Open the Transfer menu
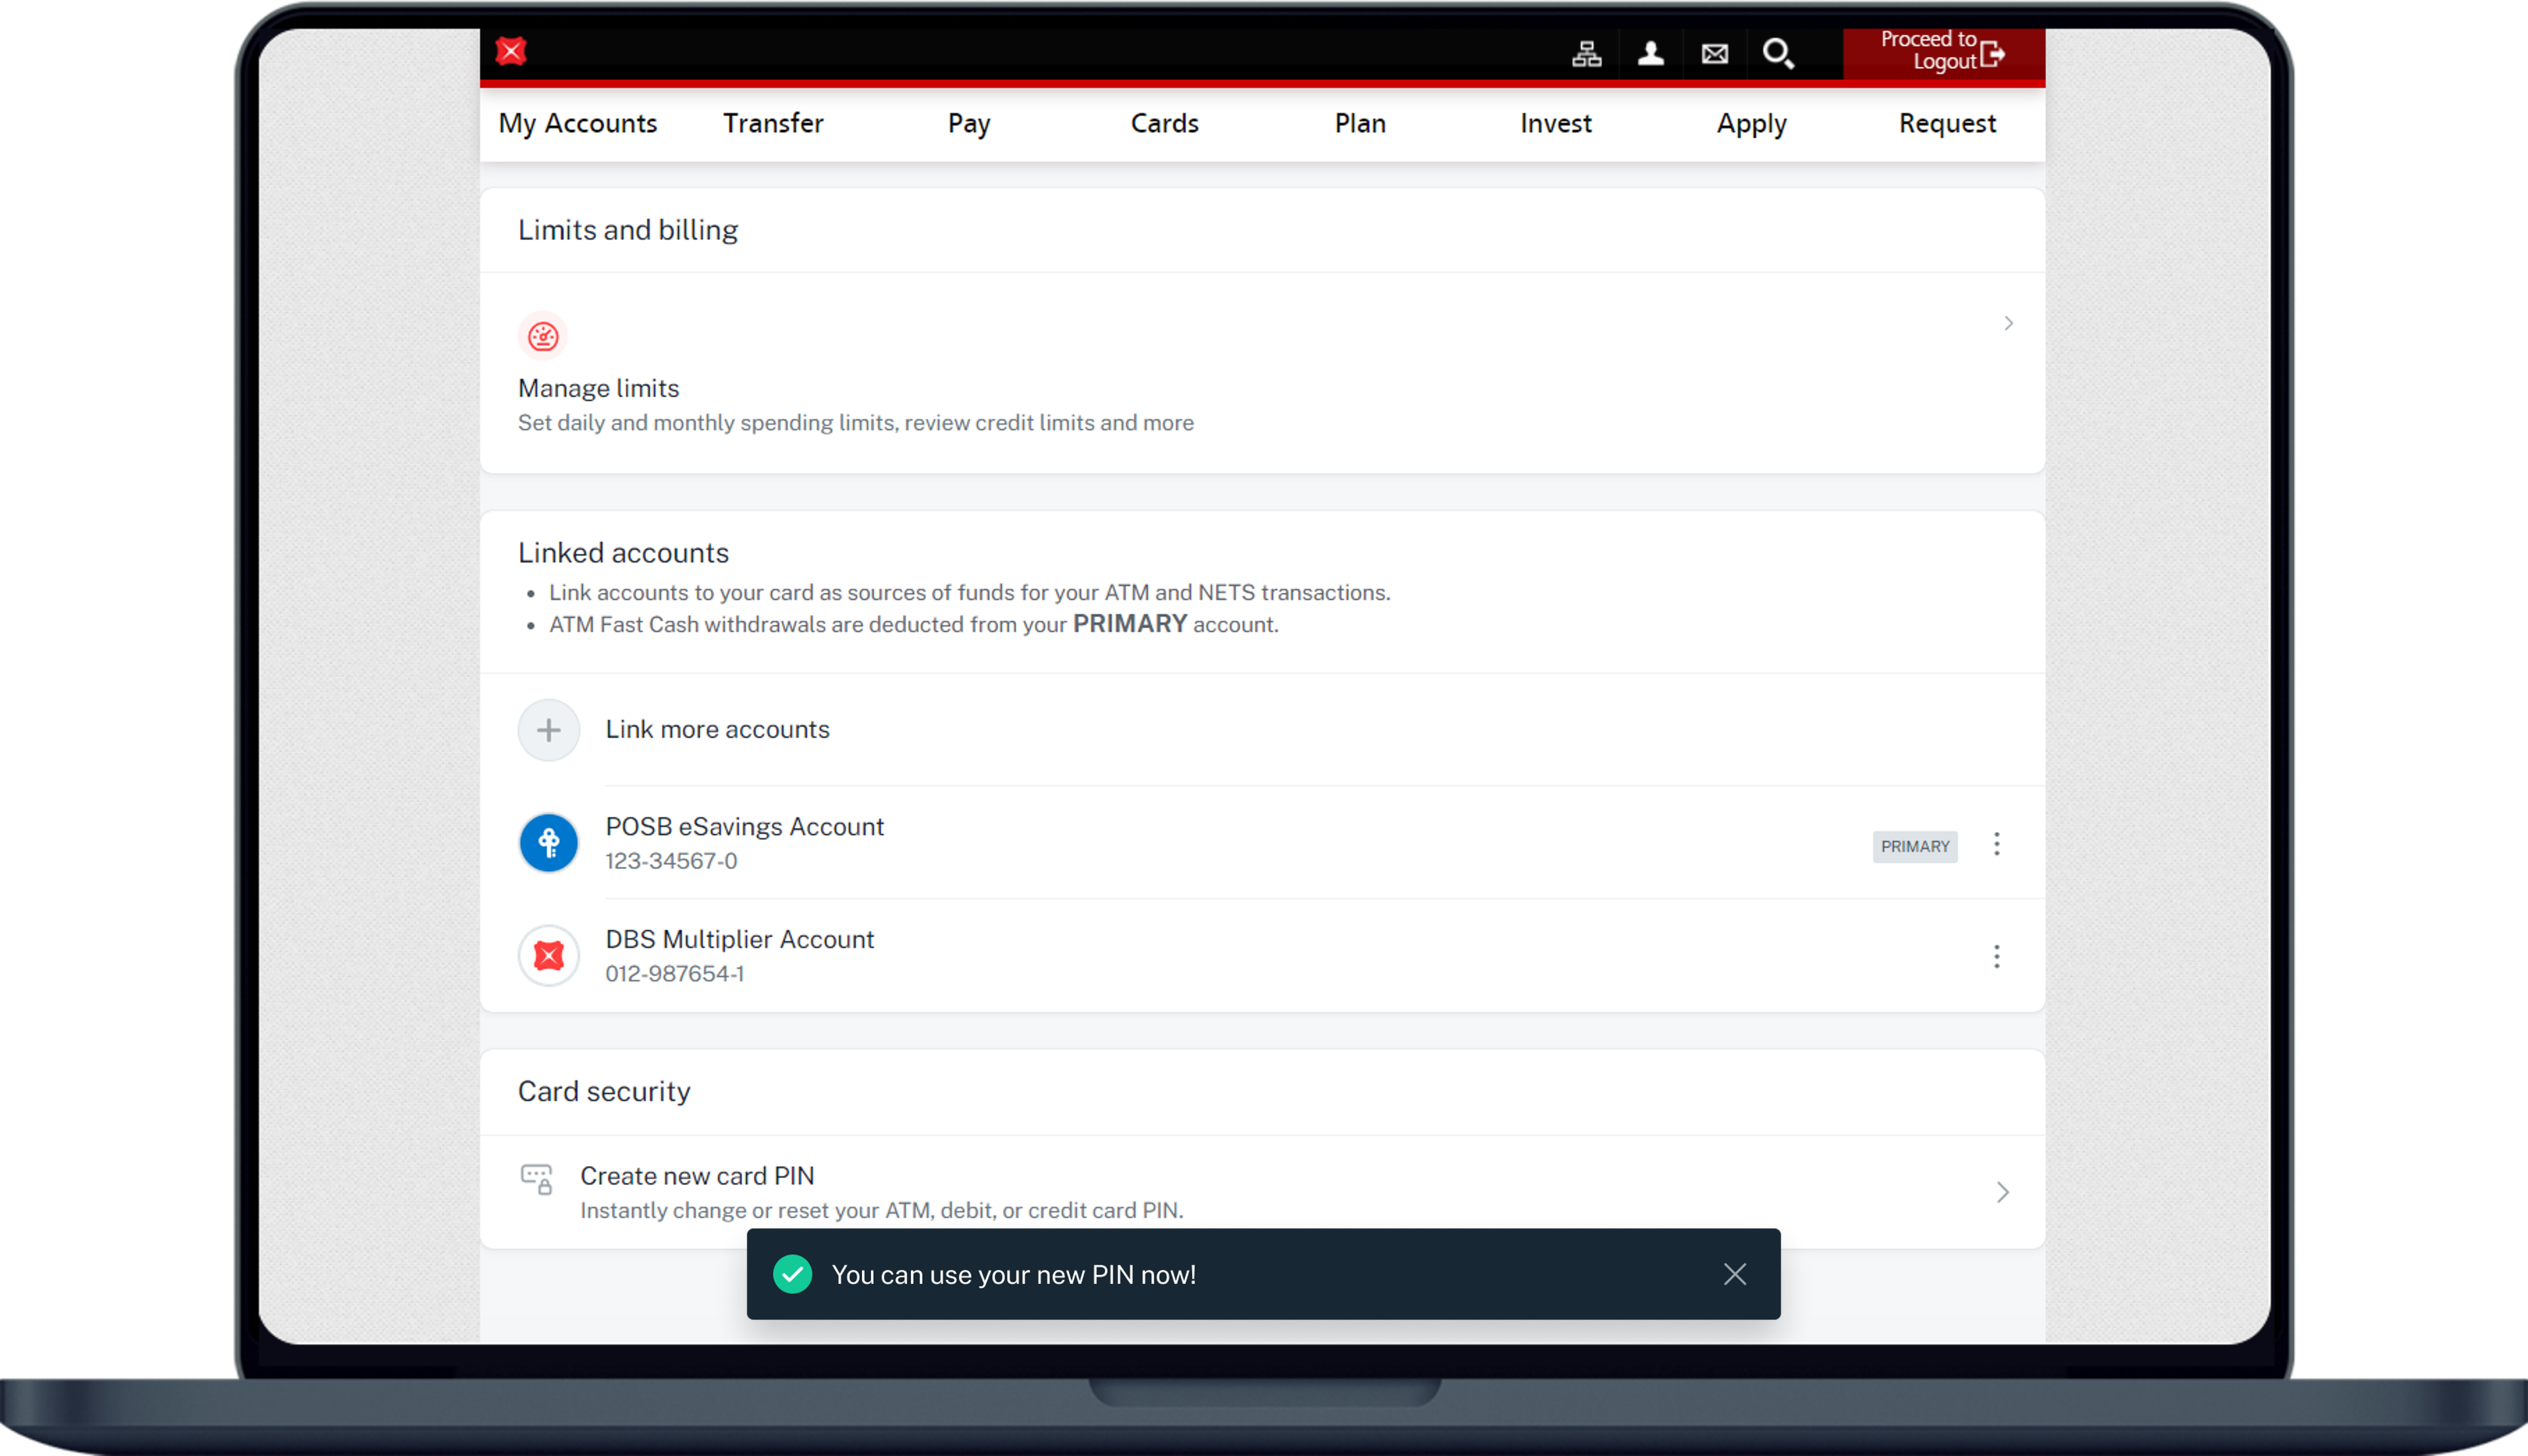 [x=773, y=123]
